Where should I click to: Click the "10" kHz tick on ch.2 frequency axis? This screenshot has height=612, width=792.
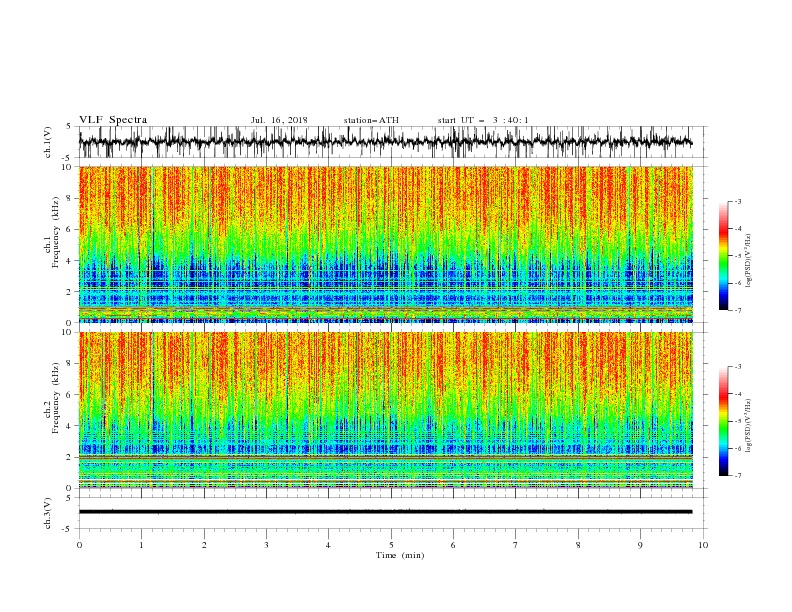coord(67,332)
